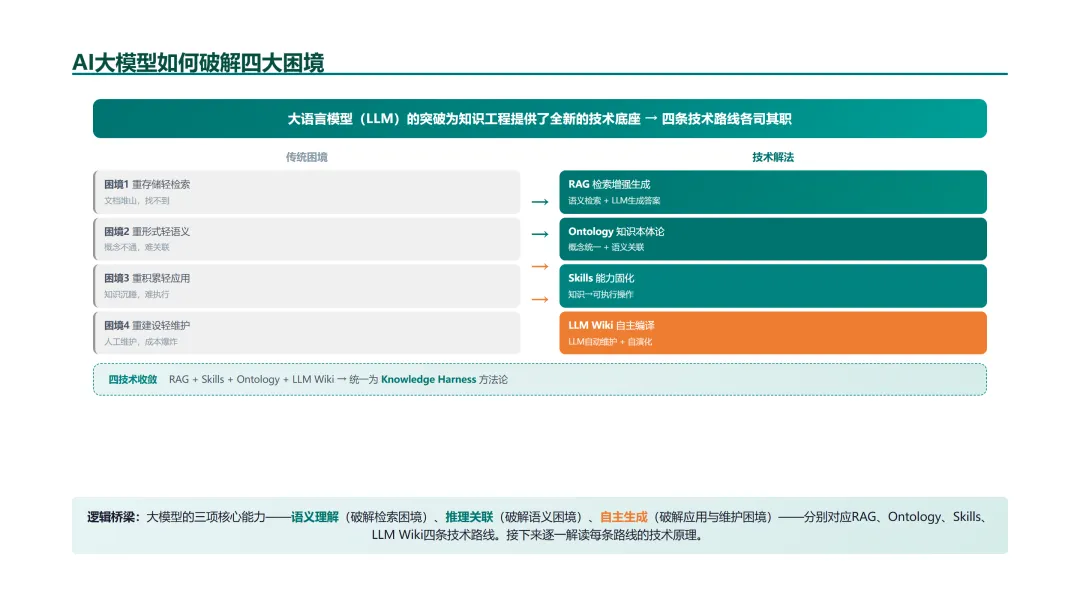Select the heading "RAG 检索增强生成"
The height and width of the screenshot is (608, 1080).
tap(609, 185)
